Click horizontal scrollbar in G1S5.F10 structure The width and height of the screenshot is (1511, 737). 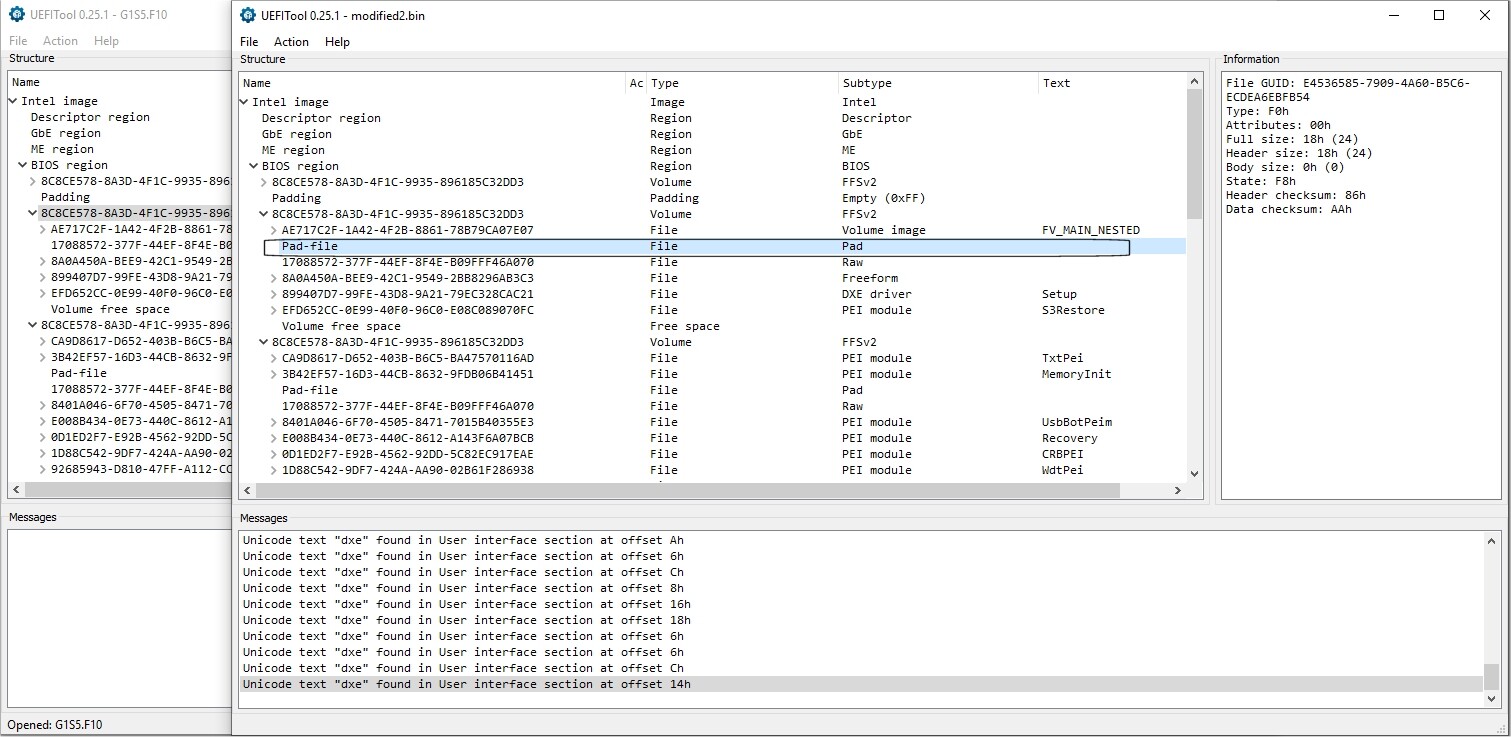point(128,490)
